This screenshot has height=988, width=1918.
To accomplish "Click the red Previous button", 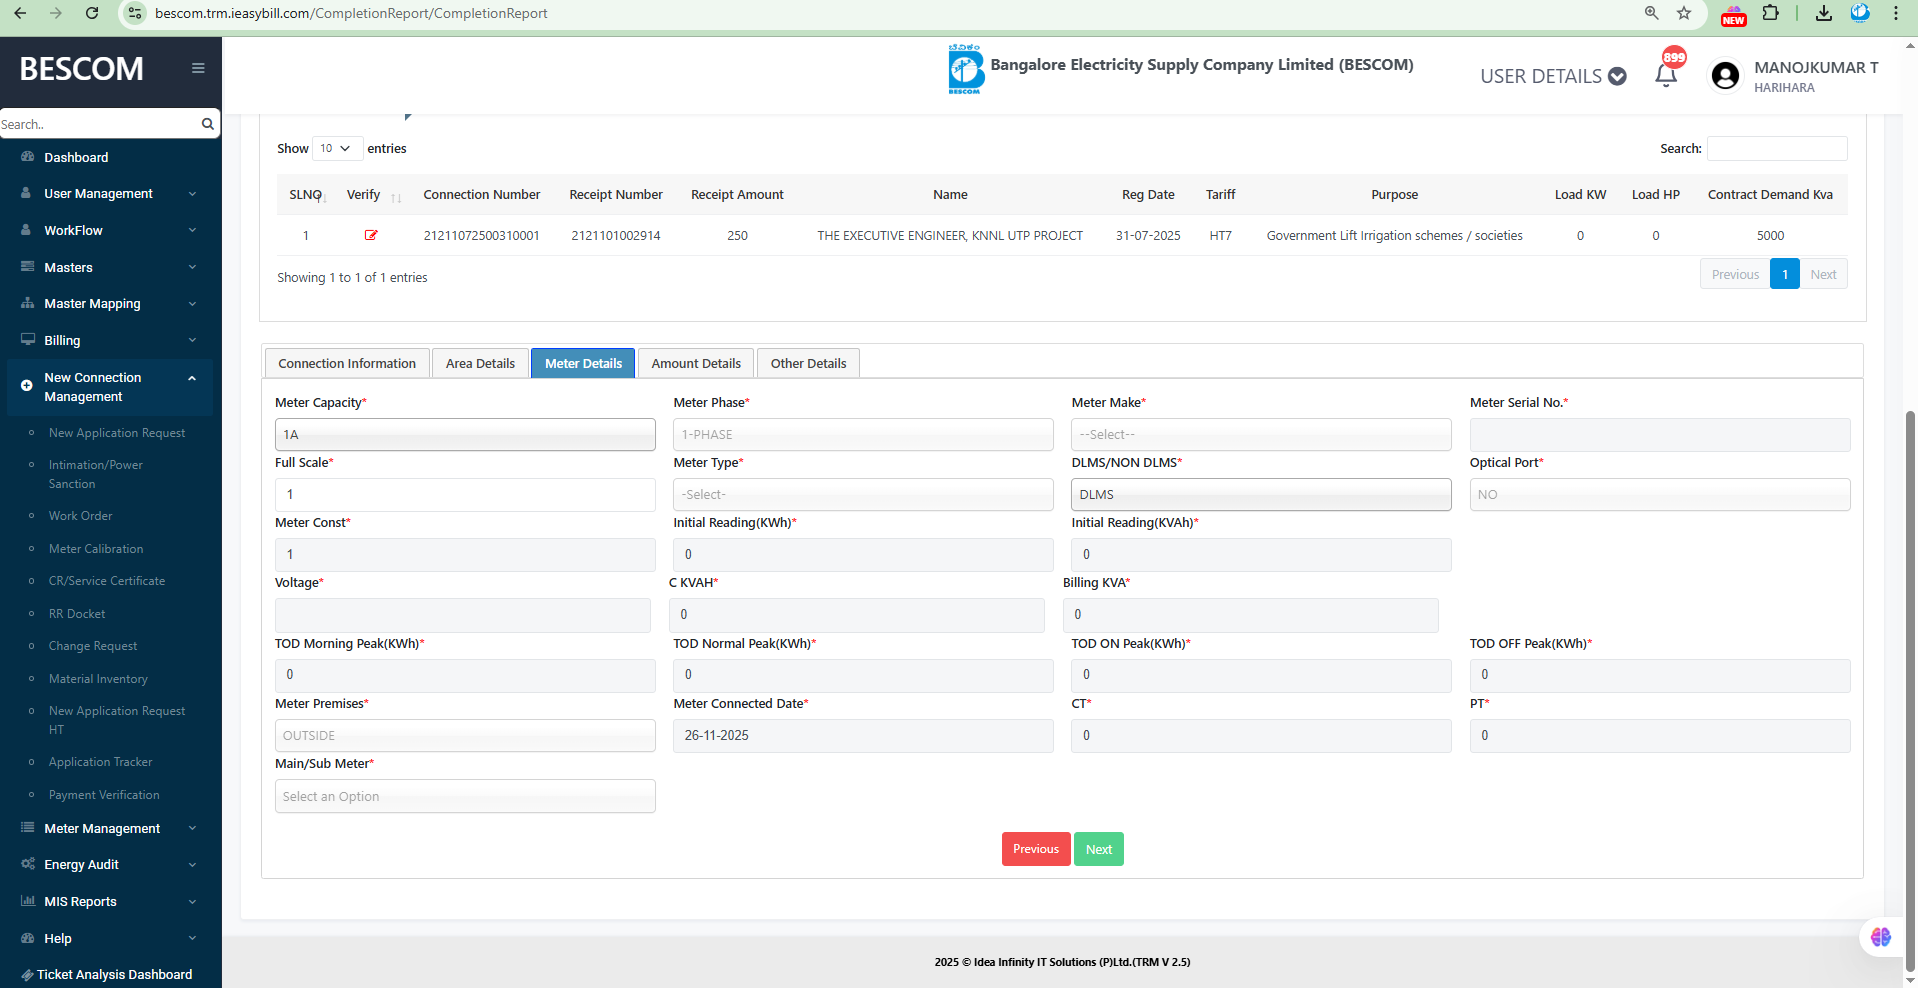I will [1035, 849].
